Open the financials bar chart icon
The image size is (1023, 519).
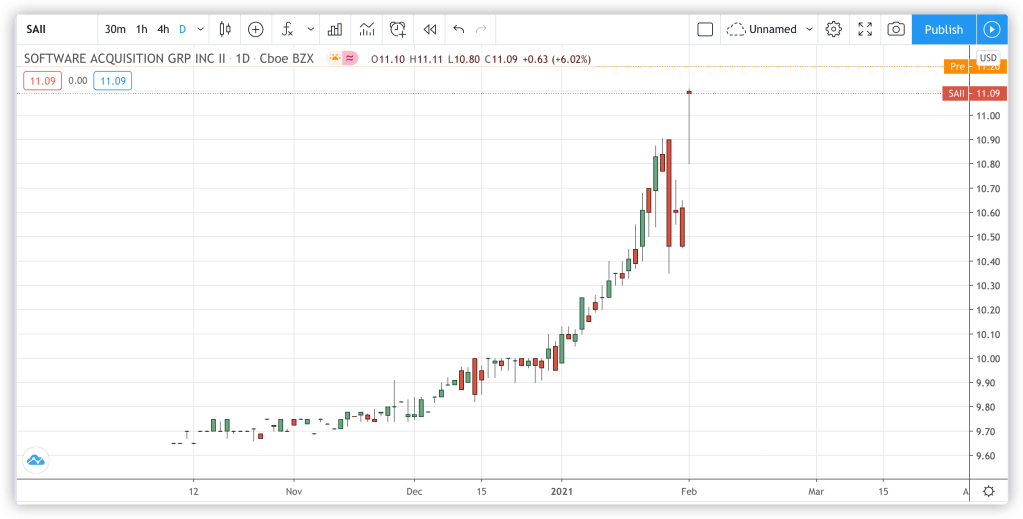335,29
